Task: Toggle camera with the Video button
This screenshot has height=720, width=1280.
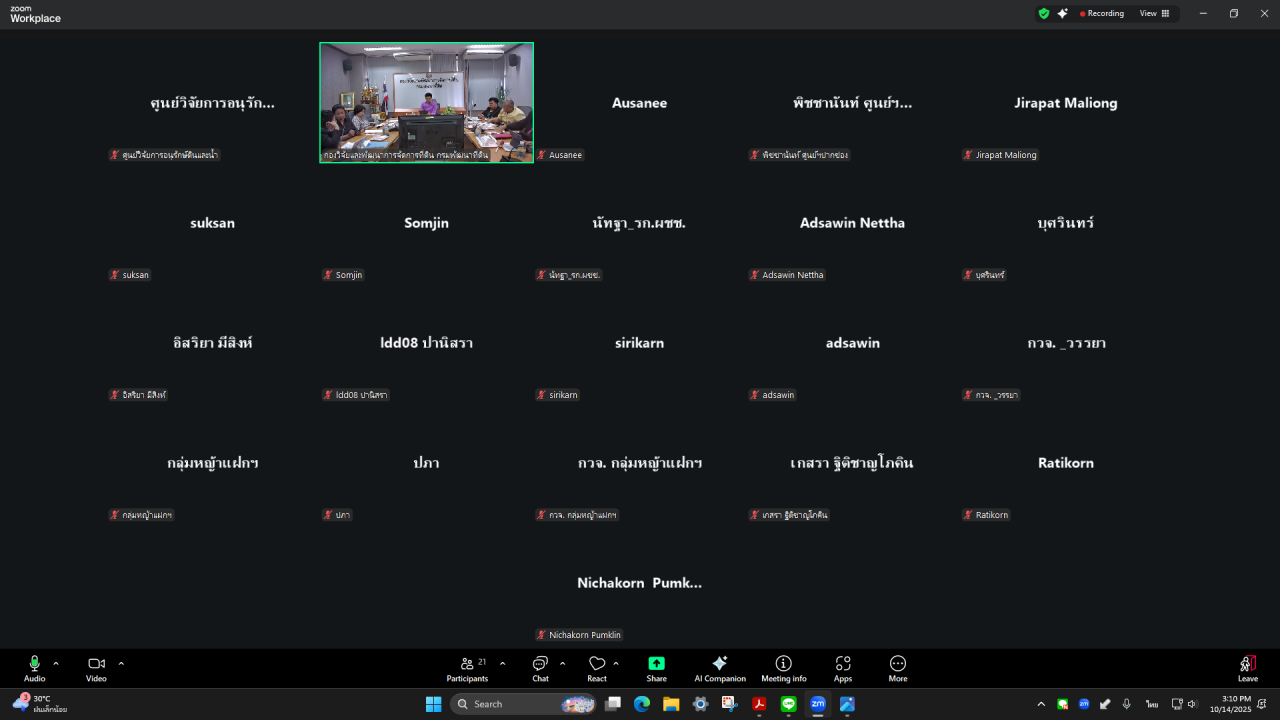Action: [x=96, y=668]
